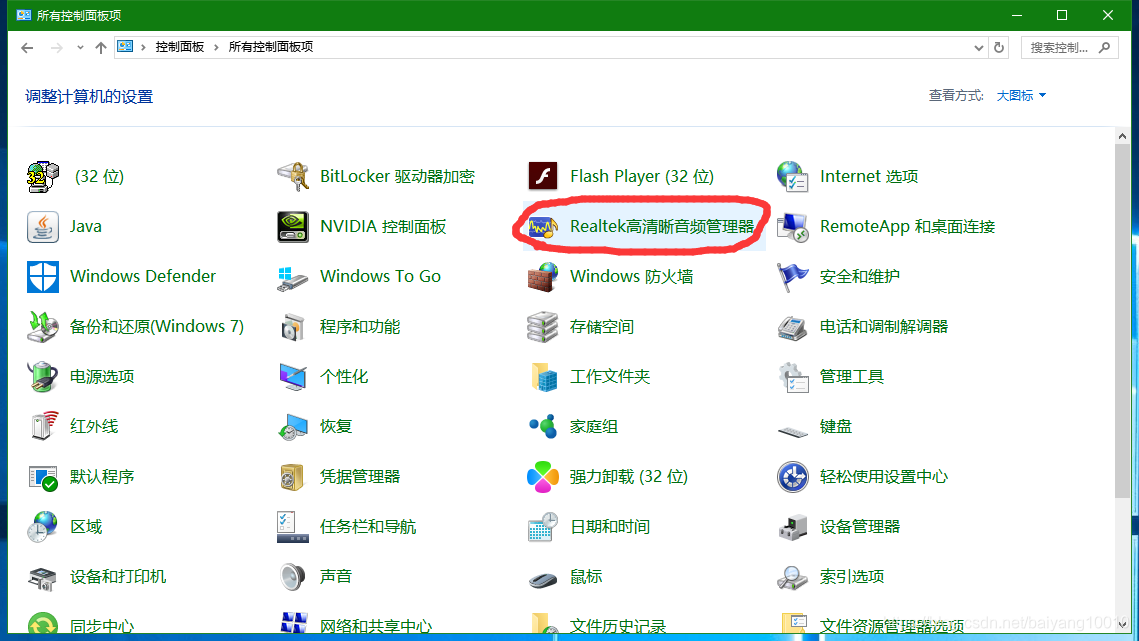Click the Windows 防火墙 brick wall icon

543,277
